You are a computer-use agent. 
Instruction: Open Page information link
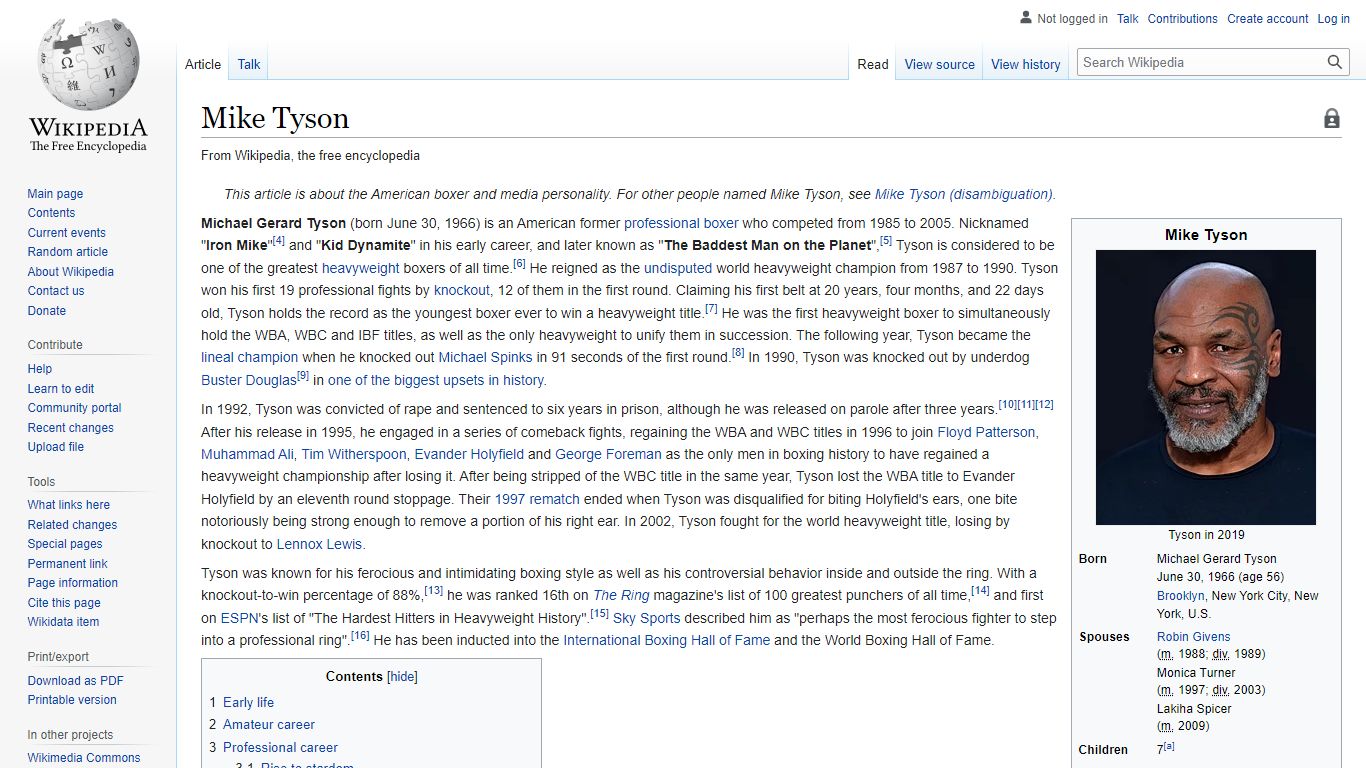click(72, 583)
